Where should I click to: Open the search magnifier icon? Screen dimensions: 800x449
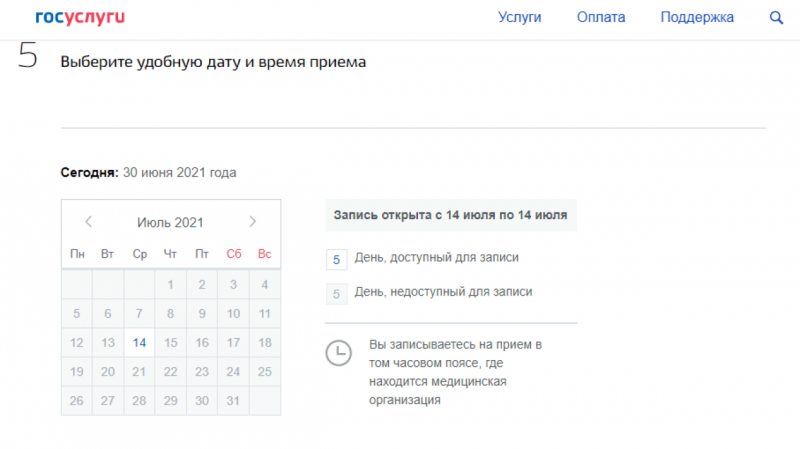(x=776, y=17)
